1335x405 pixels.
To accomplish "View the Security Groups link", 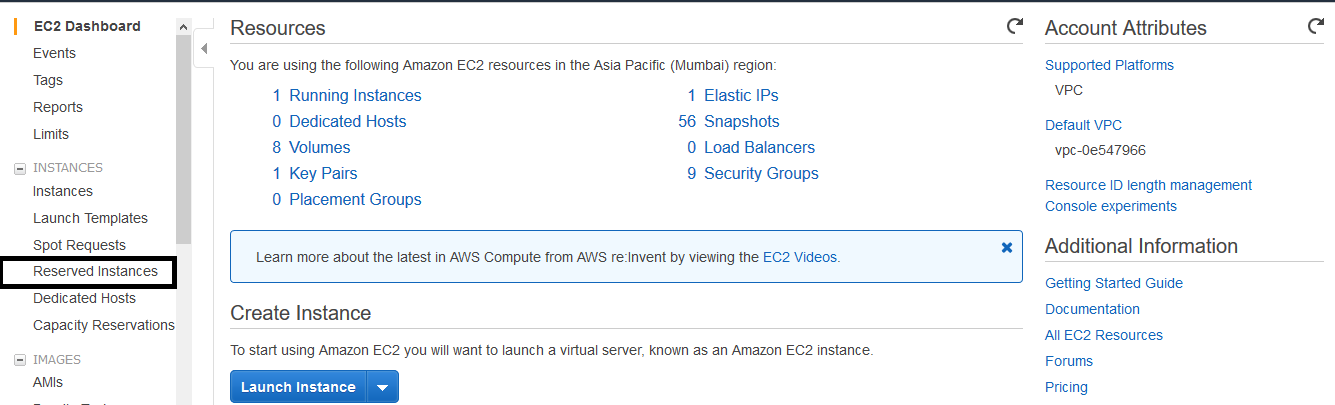I will click(x=761, y=174).
